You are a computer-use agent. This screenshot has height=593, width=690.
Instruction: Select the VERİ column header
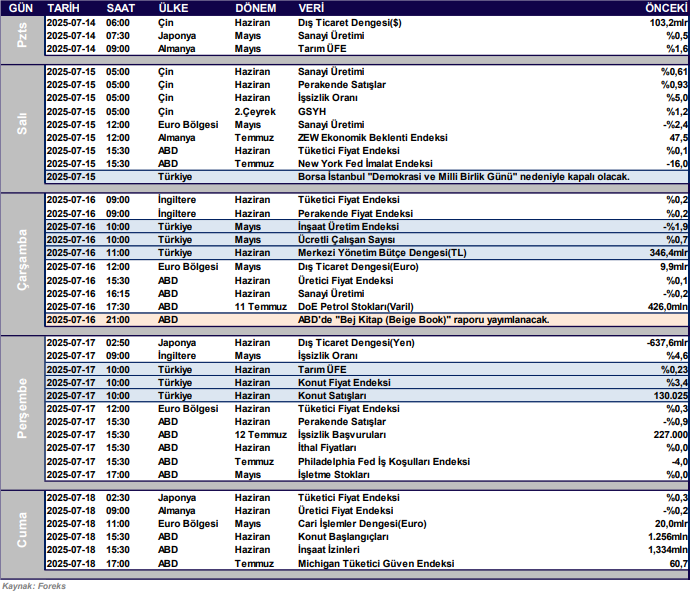(313, 7)
